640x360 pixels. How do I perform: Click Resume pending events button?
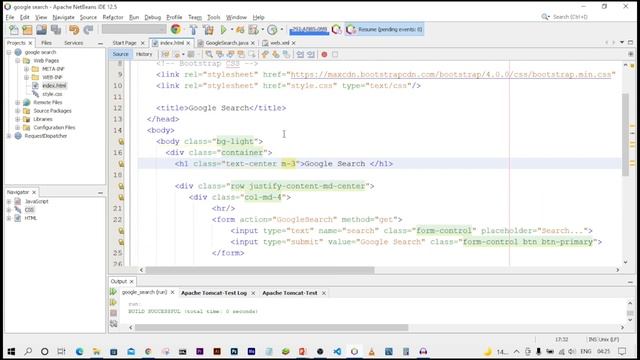384,29
